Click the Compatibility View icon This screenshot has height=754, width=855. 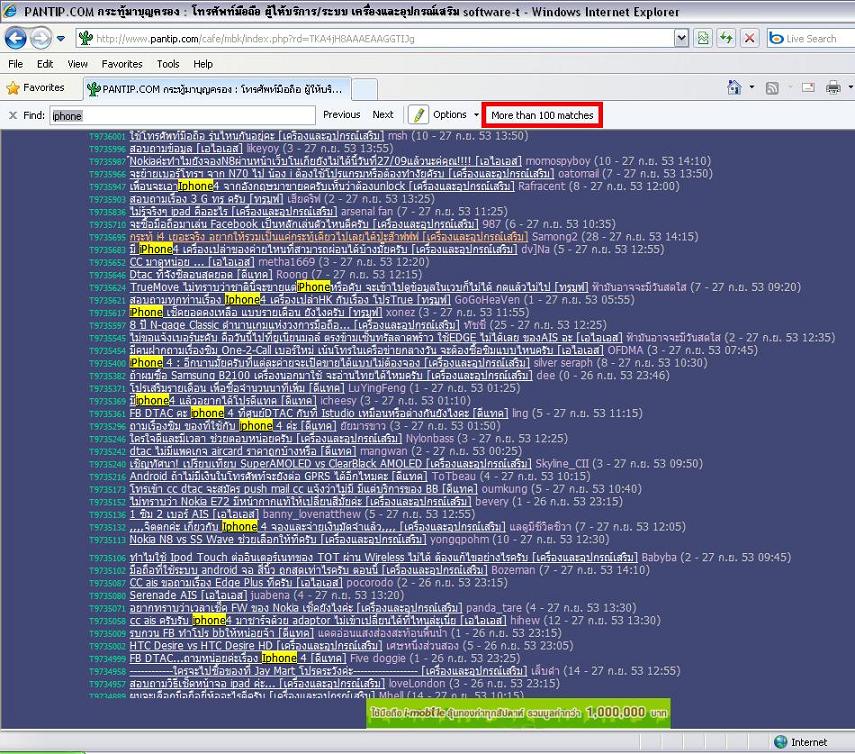703,39
